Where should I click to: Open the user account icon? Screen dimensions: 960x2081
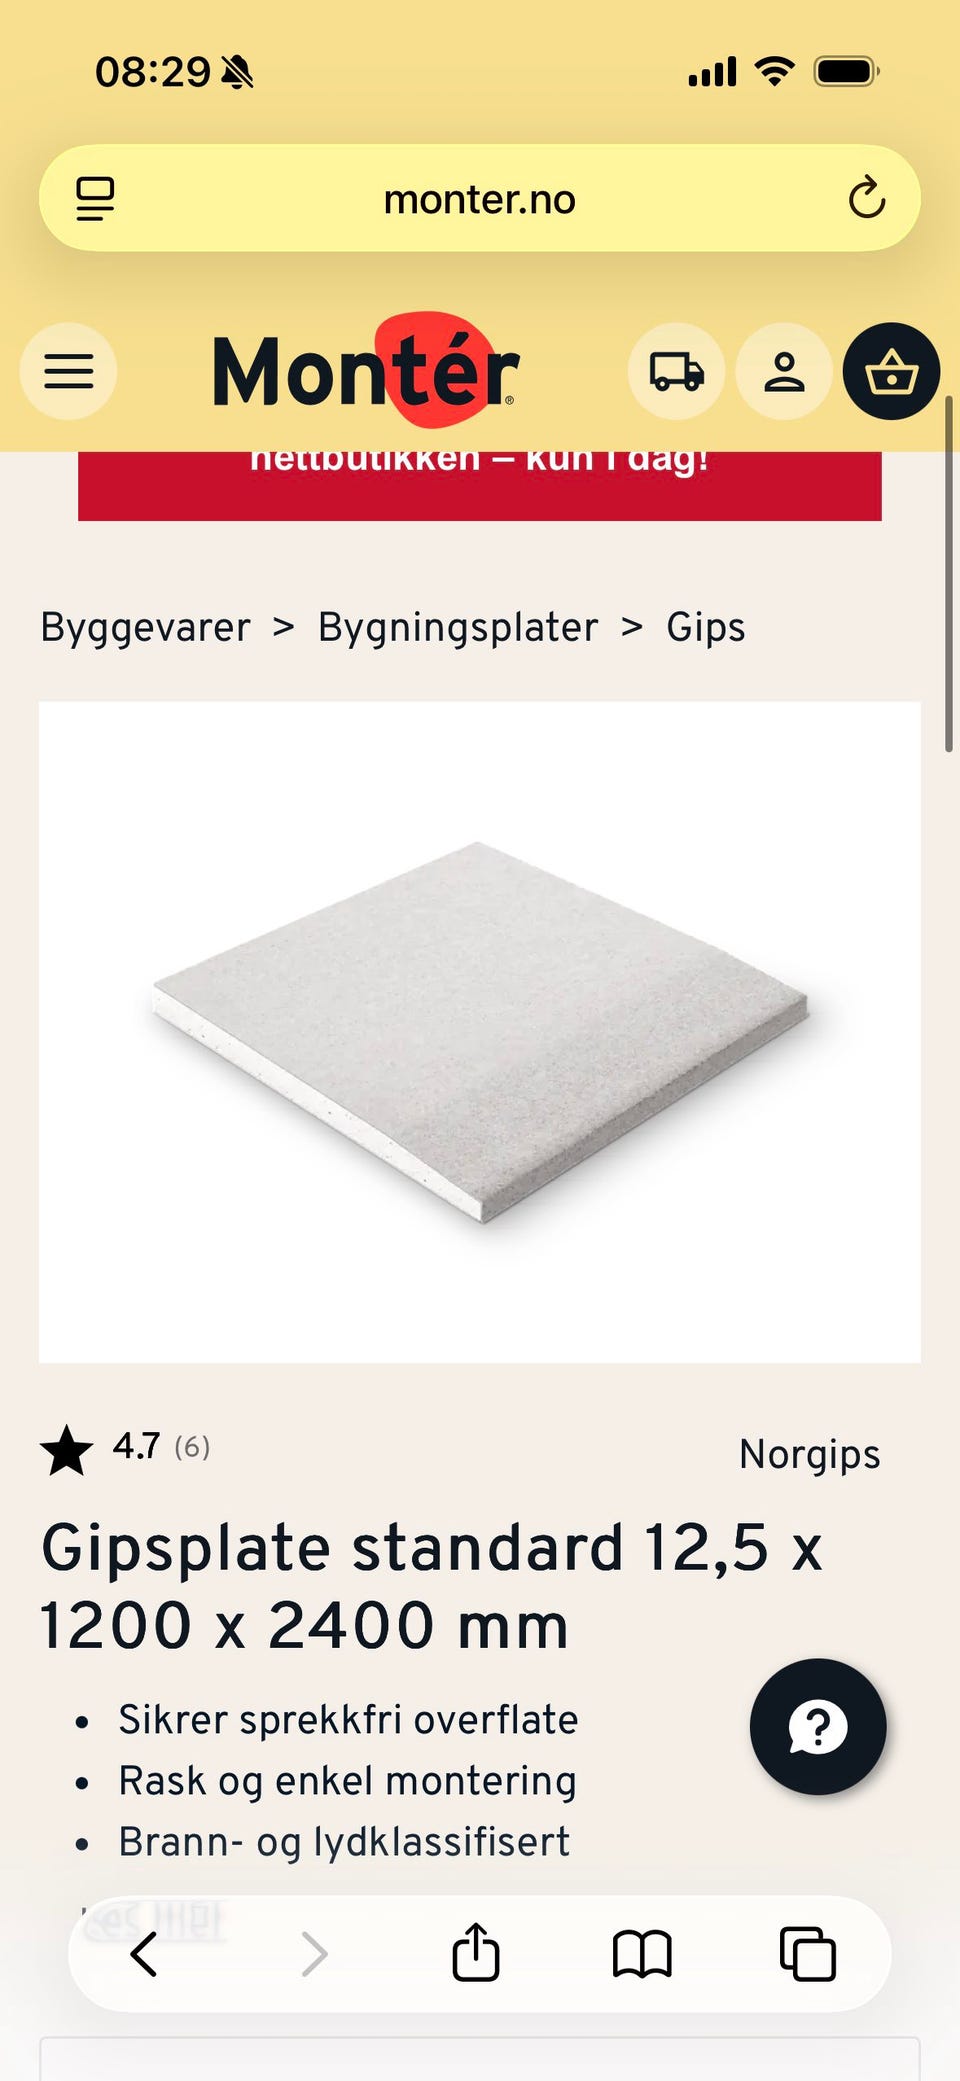(x=784, y=371)
